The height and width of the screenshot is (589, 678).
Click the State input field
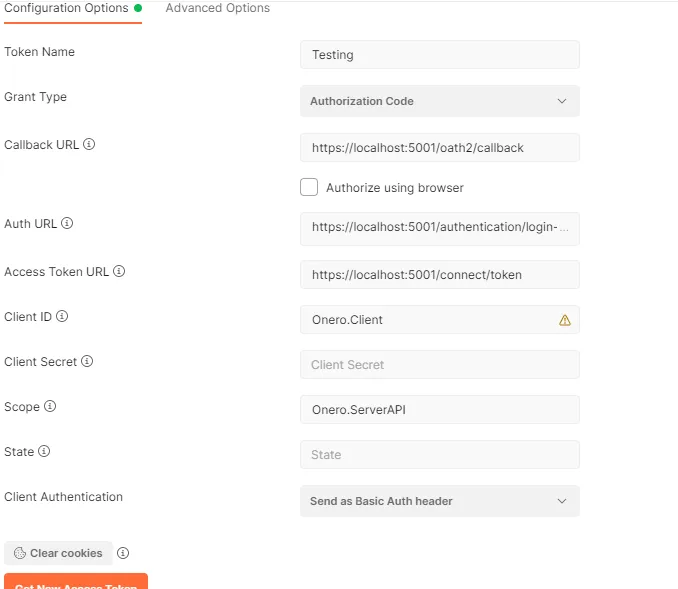point(439,455)
